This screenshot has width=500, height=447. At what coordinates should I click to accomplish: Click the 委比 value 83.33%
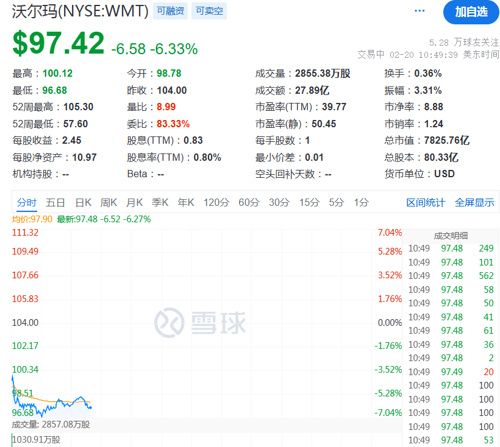pyautogui.click(x=173, y=124)
